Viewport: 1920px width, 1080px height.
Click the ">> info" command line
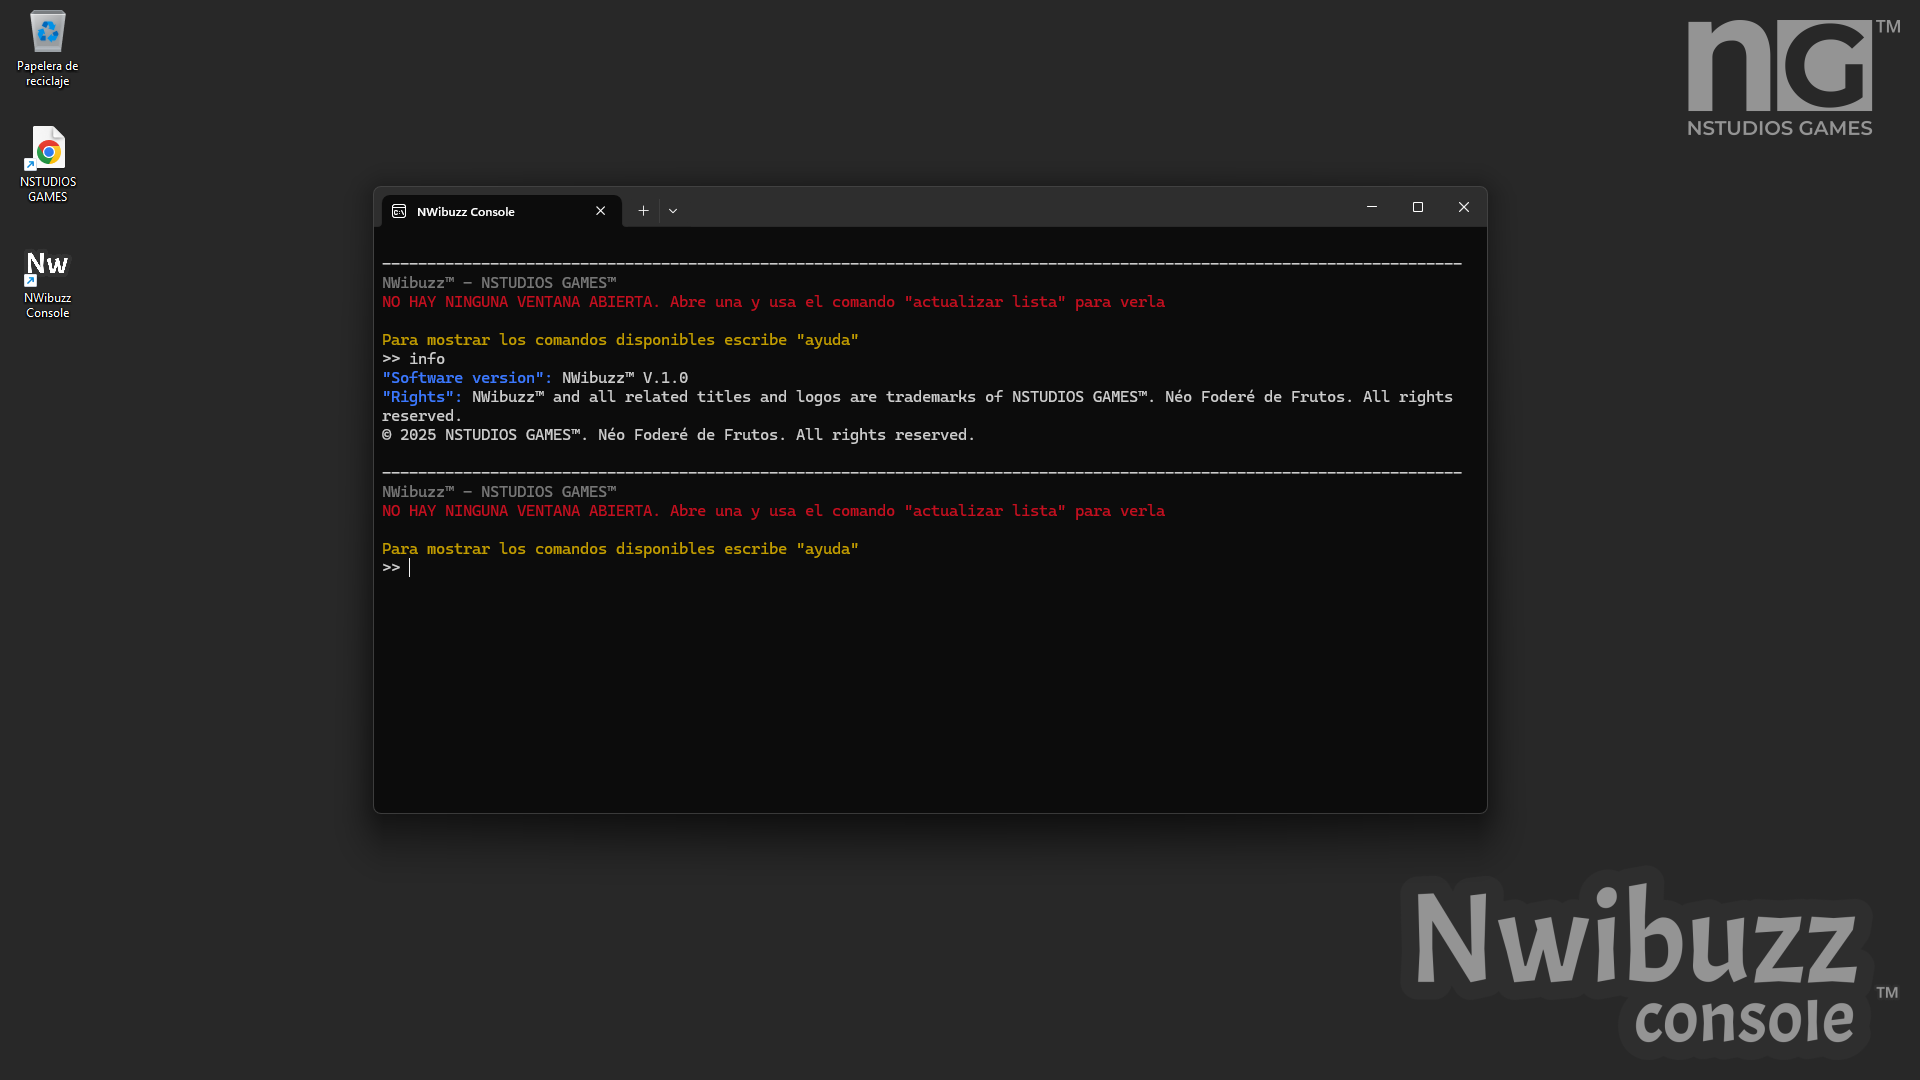pyautogui.click(x=414, y=359)
